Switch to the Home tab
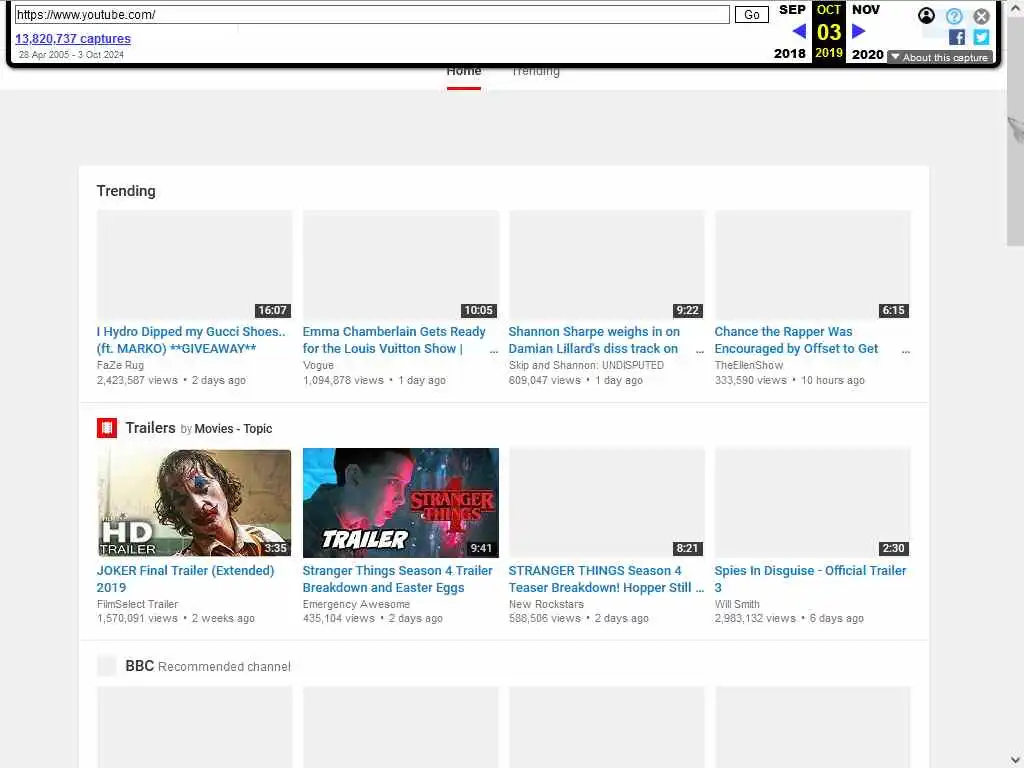Screen dimensions: 1024x768 [464, 73]
